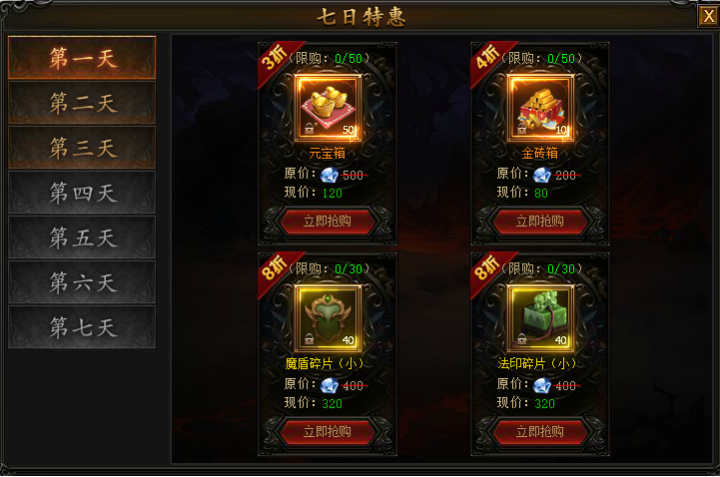Click 立即抢购 under 法印碎片(小)

click(540, 432)
